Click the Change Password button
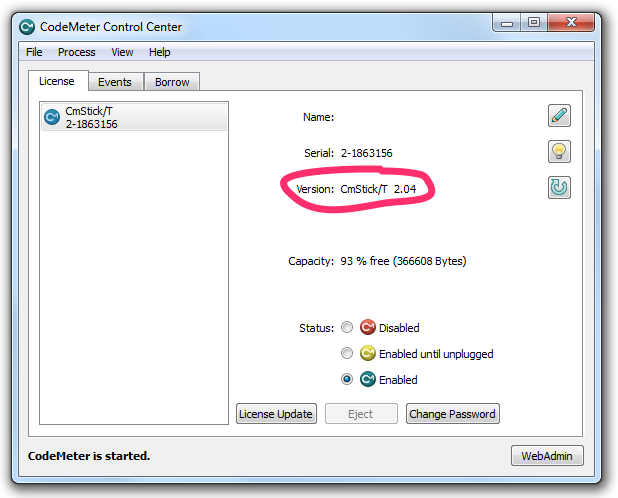Viewport: 618px width, 498px height. [x=452, y=414]
